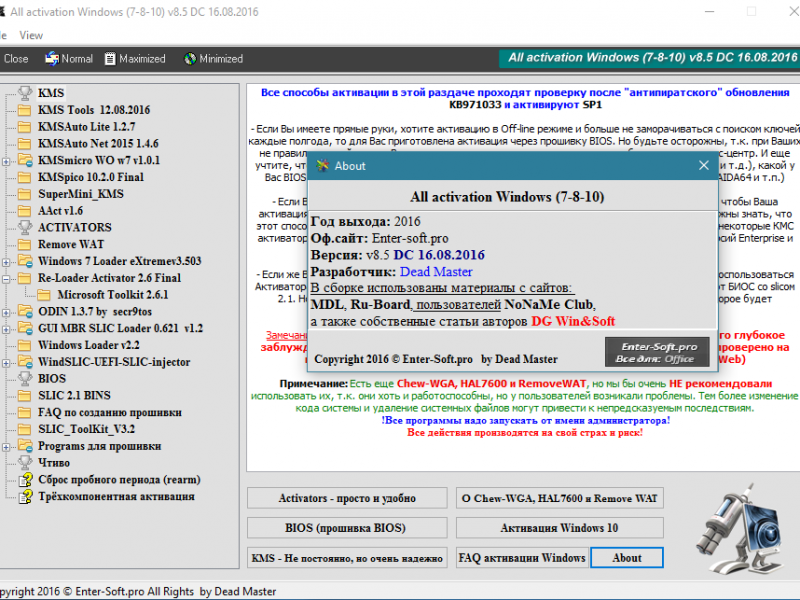Expand the KMSmicro WO w7 v1.0.1 node
The height and width of the screenshot is (600, 800).
(x=6, y=161)
